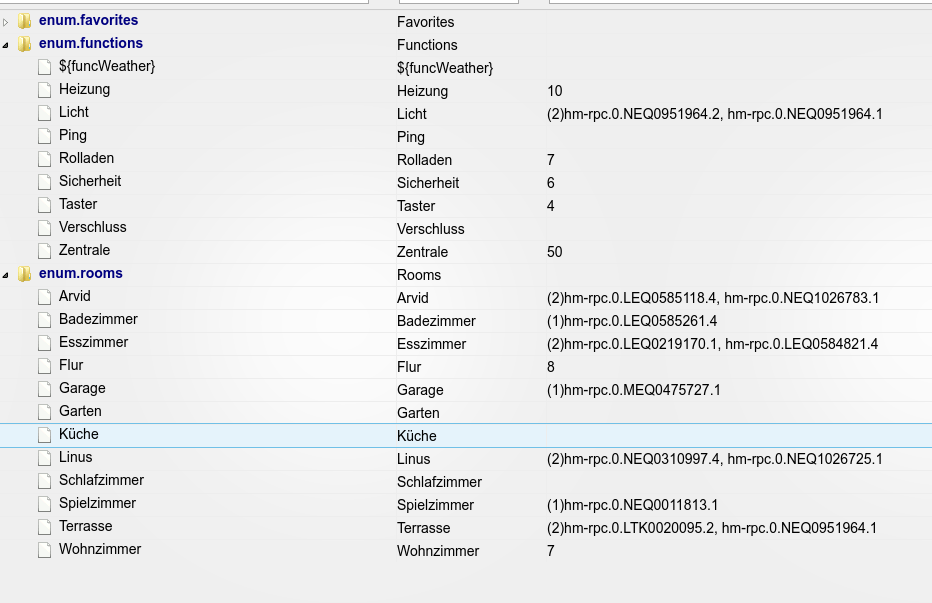Viewport: 932px width, 603px height.
Task: Click the Licht file icon
Action: [x=45, y=113]
